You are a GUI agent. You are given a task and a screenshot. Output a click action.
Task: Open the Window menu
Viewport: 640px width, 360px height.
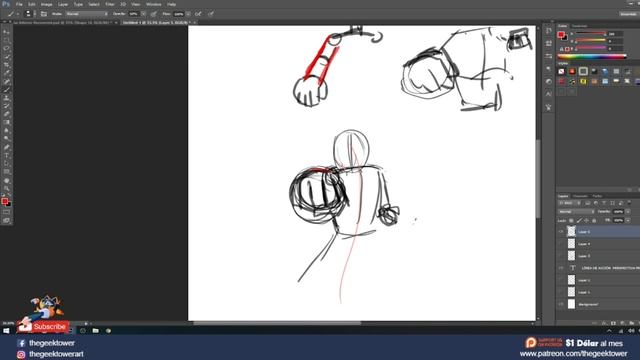coord(153,4)
